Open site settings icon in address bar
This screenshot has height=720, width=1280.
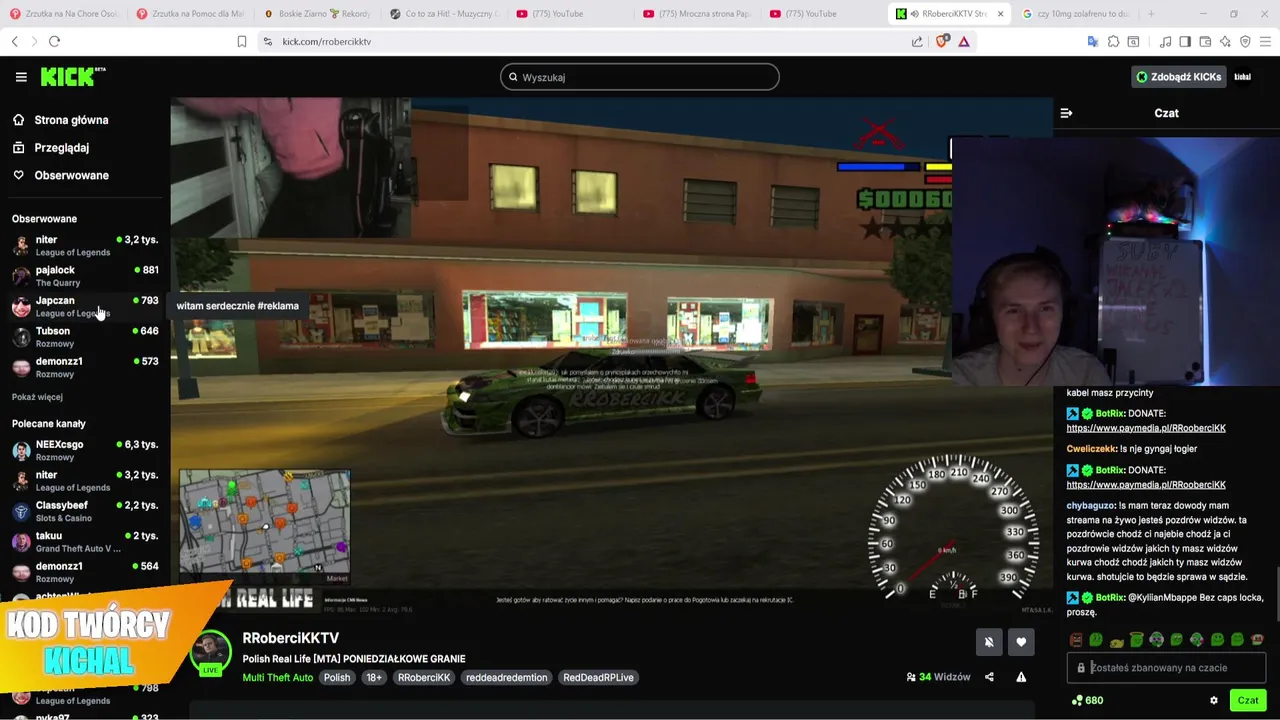pyautogui.click(x=267, y=41)
